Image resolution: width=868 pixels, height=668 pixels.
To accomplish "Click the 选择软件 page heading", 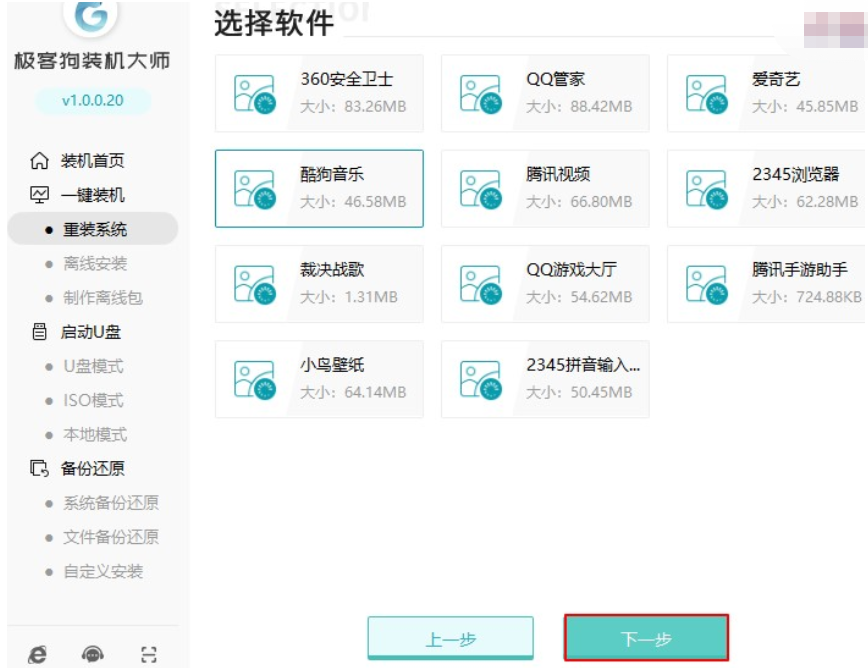I will (x=274, y=24).
